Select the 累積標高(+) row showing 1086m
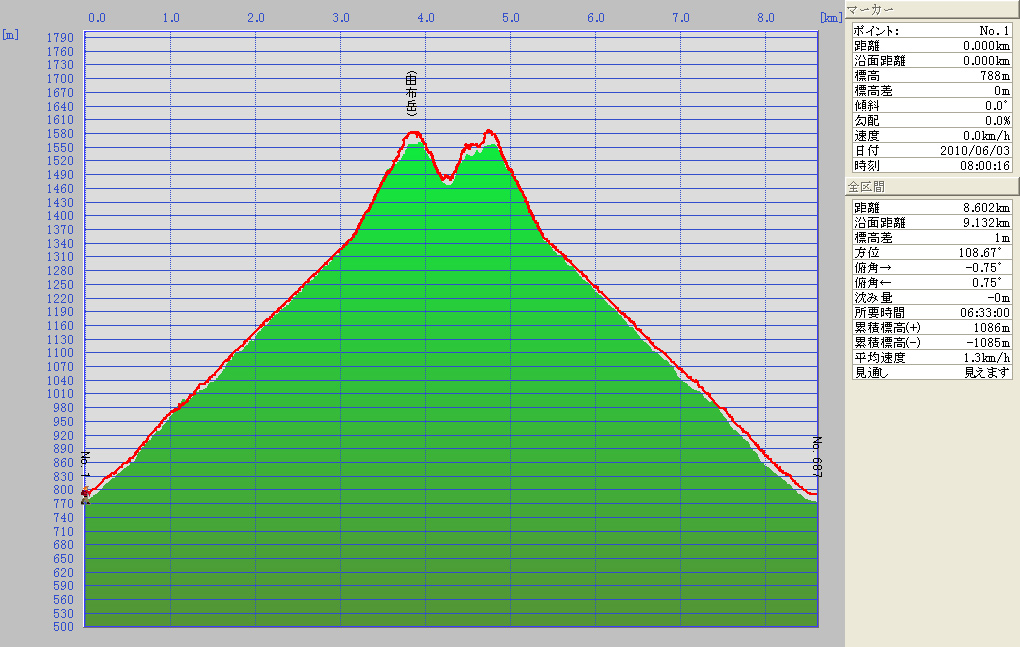Screen dimensions: 1020x647 pyautogui.click(x=931, y=327)
